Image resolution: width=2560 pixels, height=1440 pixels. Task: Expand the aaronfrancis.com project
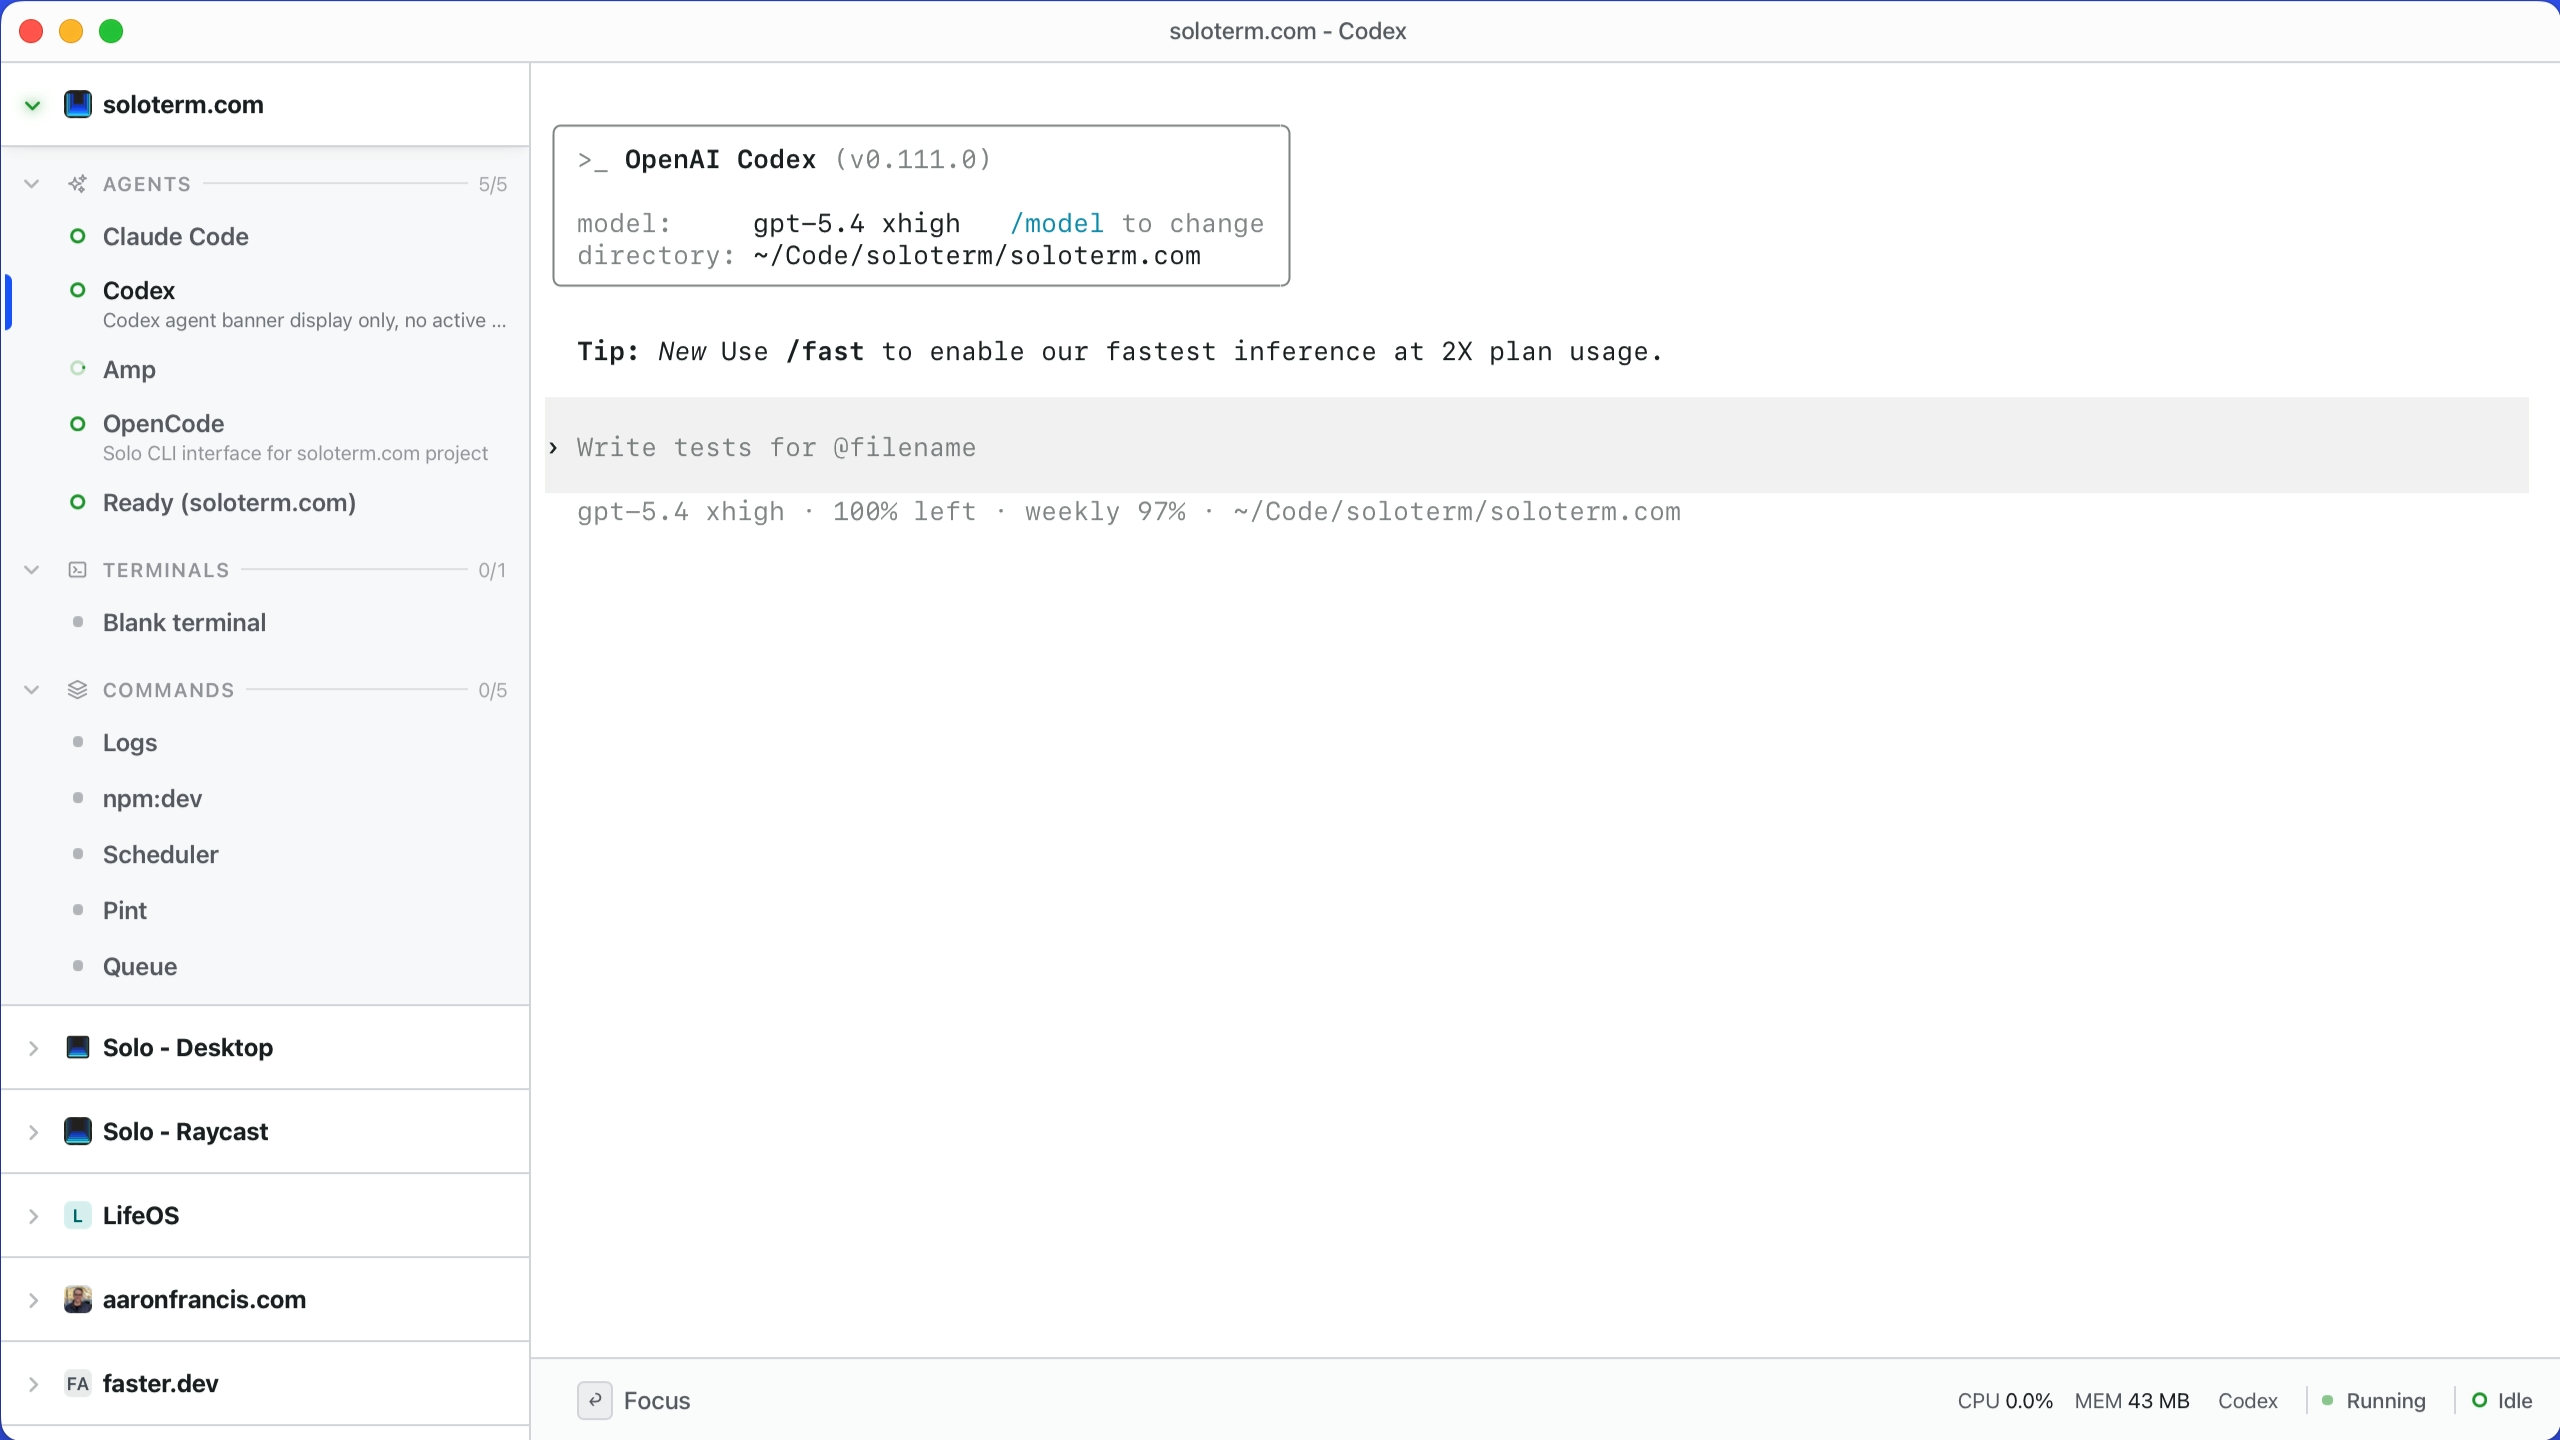point(34,1300)
